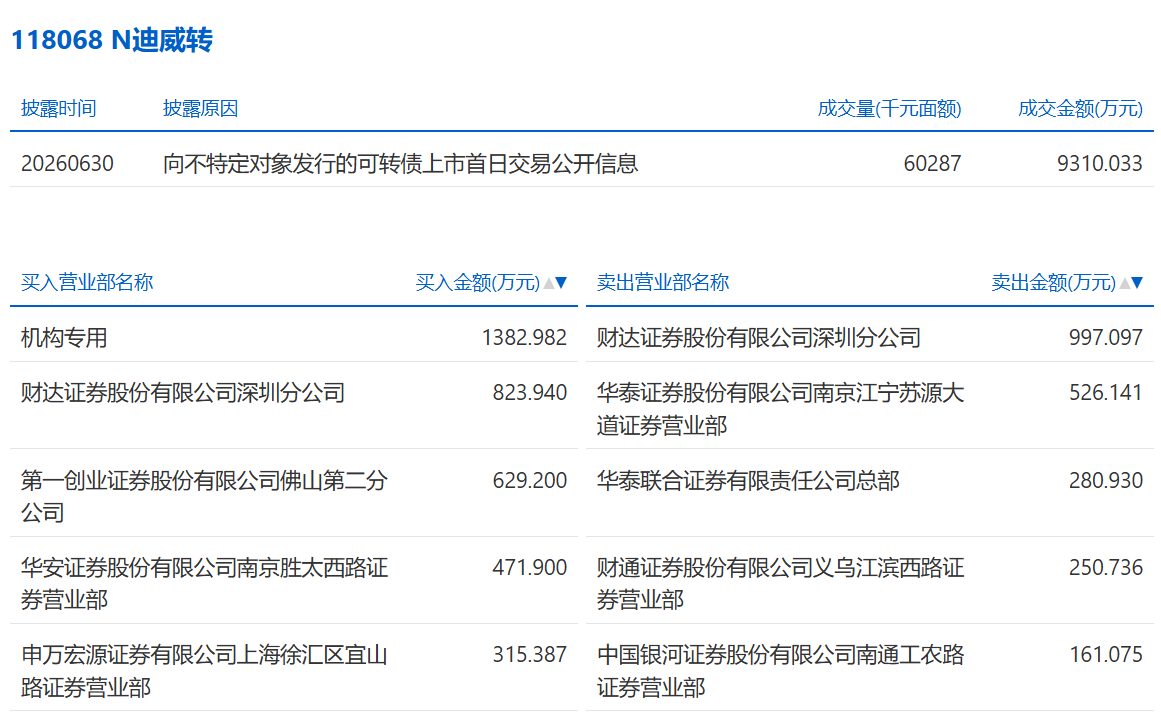
Task: Click the 买入金额(万元) column header
Action: pyautogui.click(x=478, y=282)
